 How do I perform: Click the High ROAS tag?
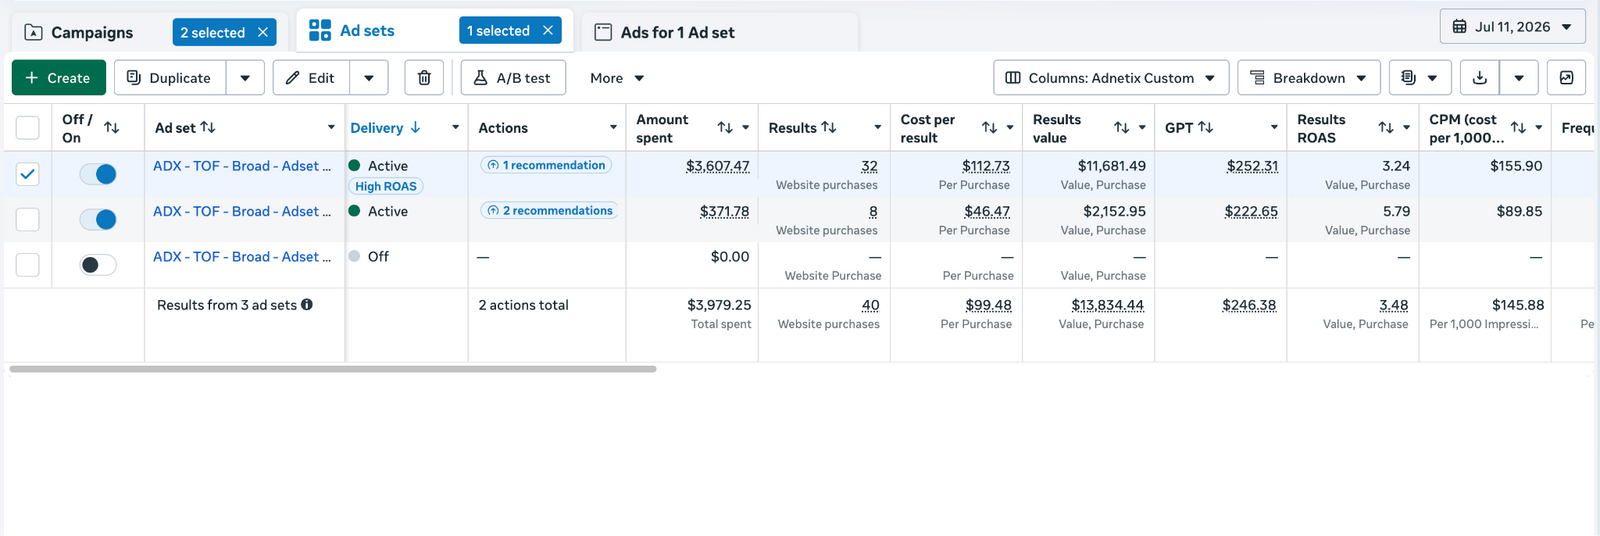pyautogui.click(x=386, y=186)
